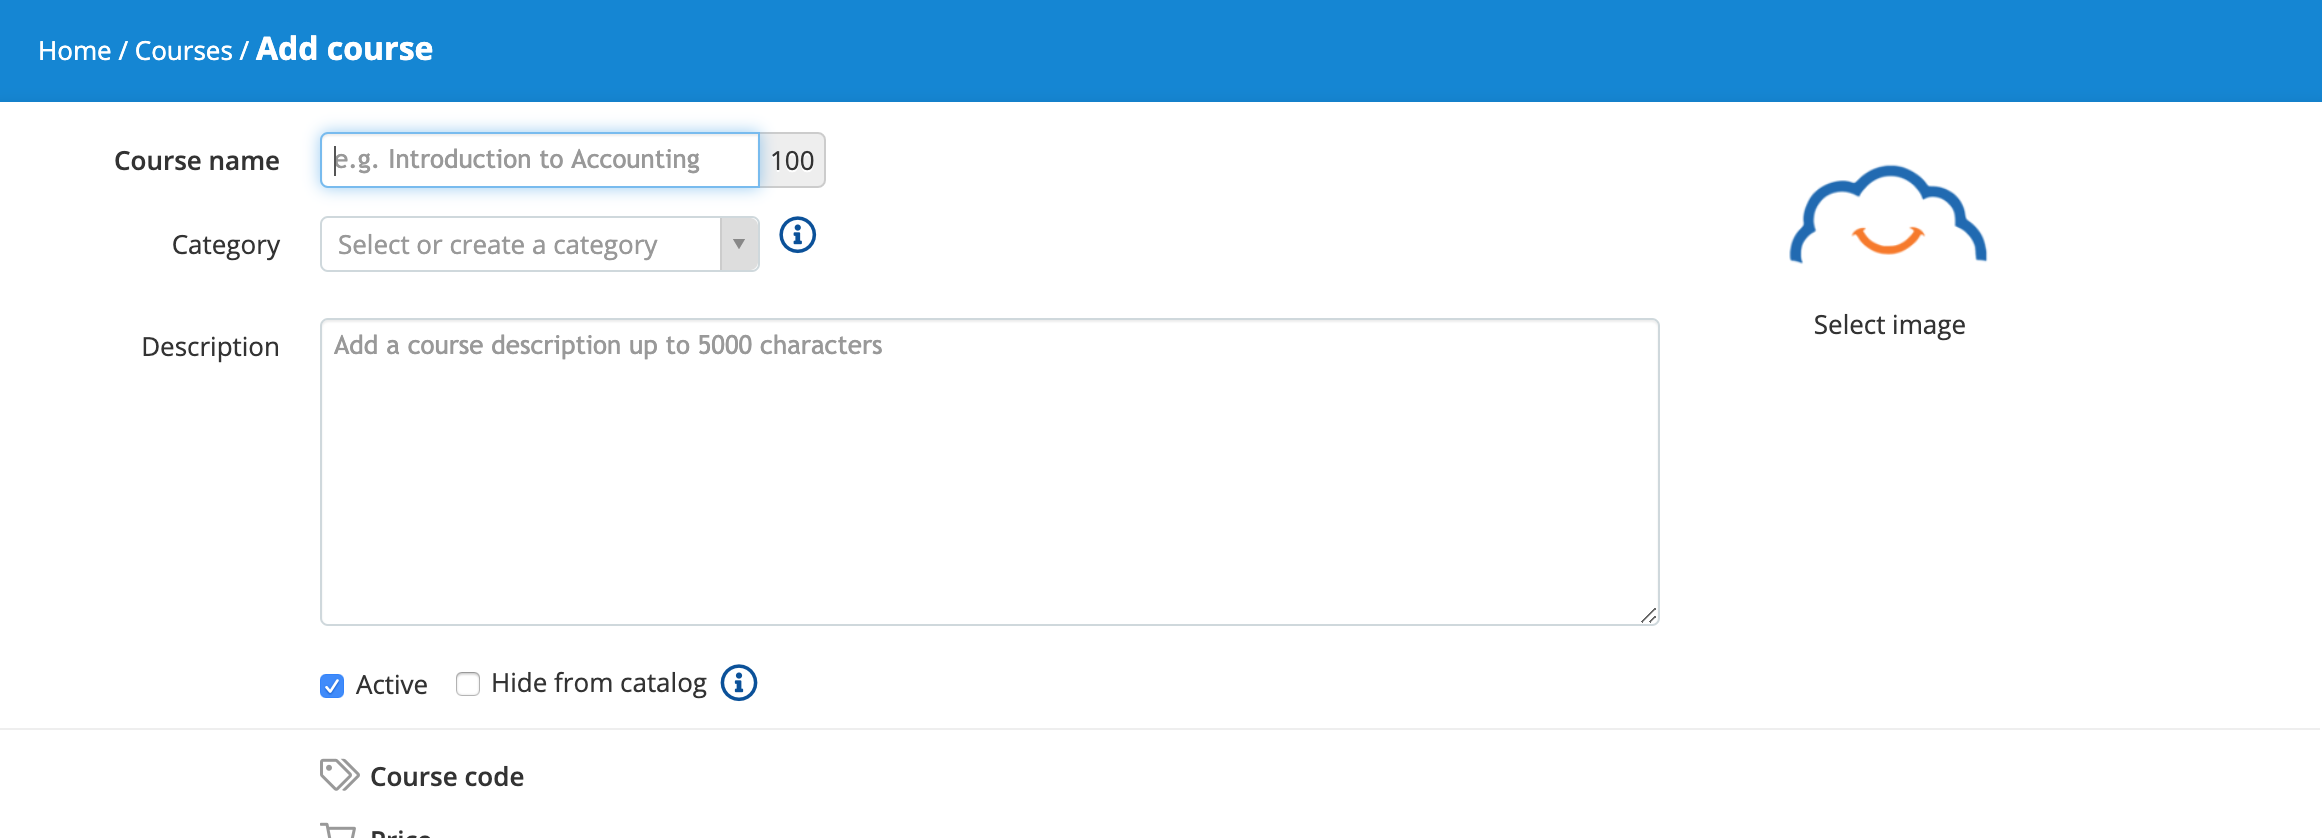Image resolution: width=2322 pixels, height=838 pixels.
Task: Expand the Course code section
Action: point(447,777)
